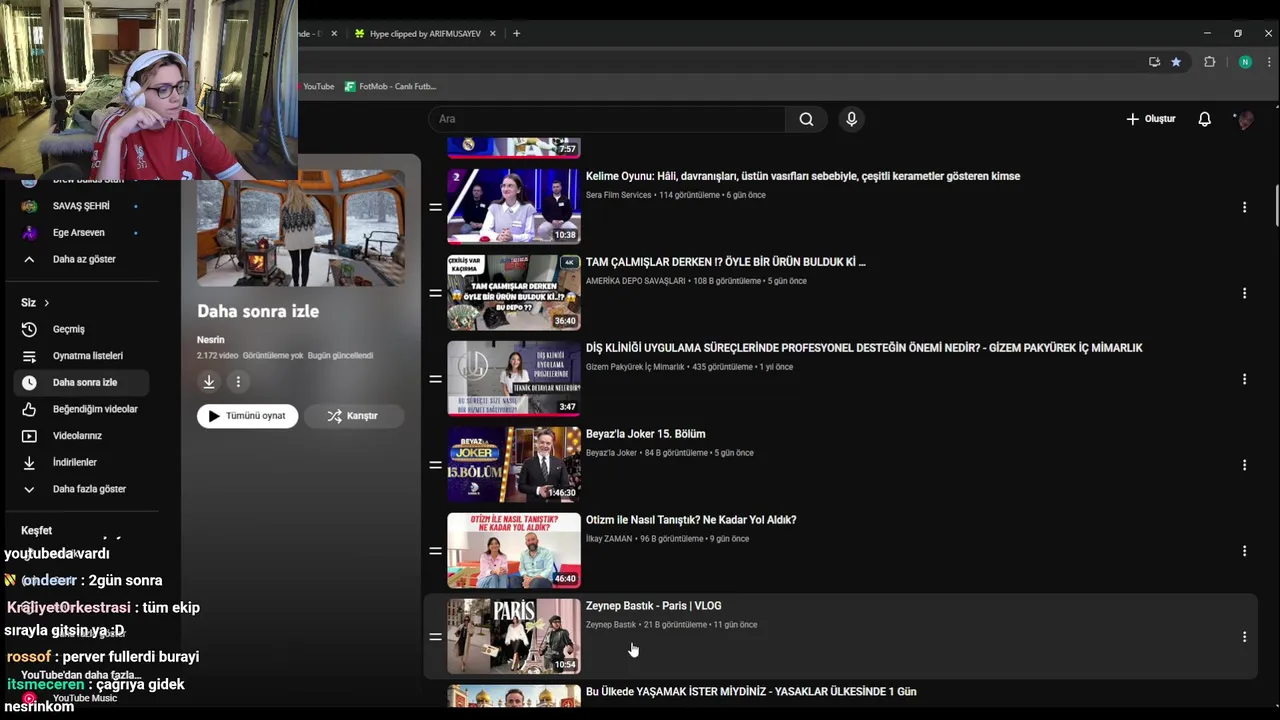This screenshot has height=720, width=1280.
Task: Grab reorder handle of DİŞ KLİNİĞİ video
Action: (435, 379)
